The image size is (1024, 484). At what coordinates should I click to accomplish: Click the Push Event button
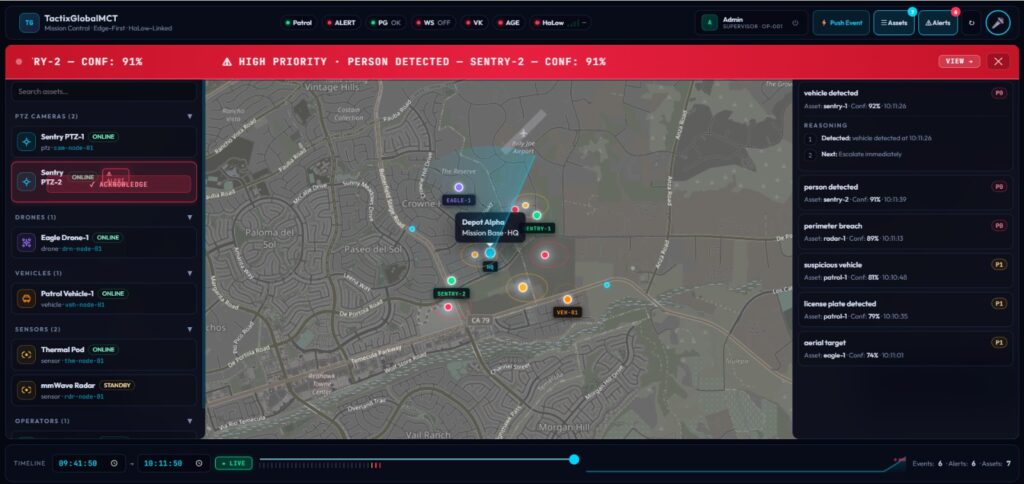841,23
